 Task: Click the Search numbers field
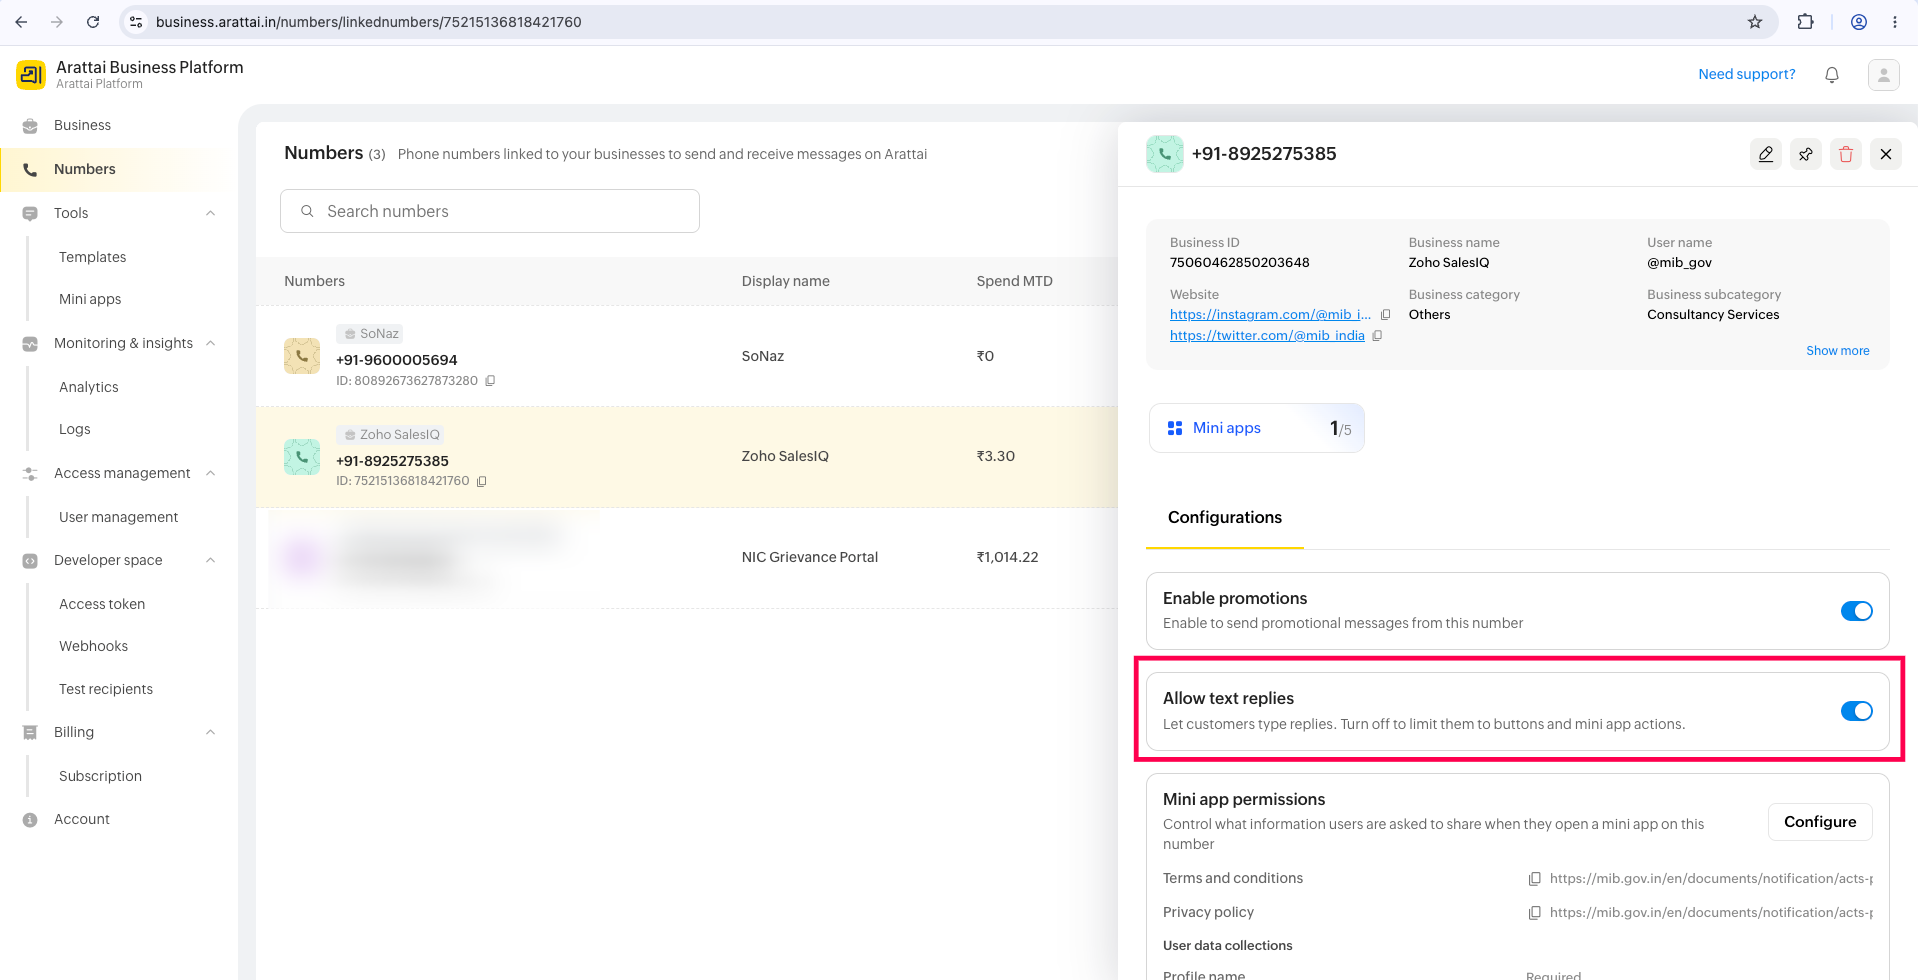point(490,211)
